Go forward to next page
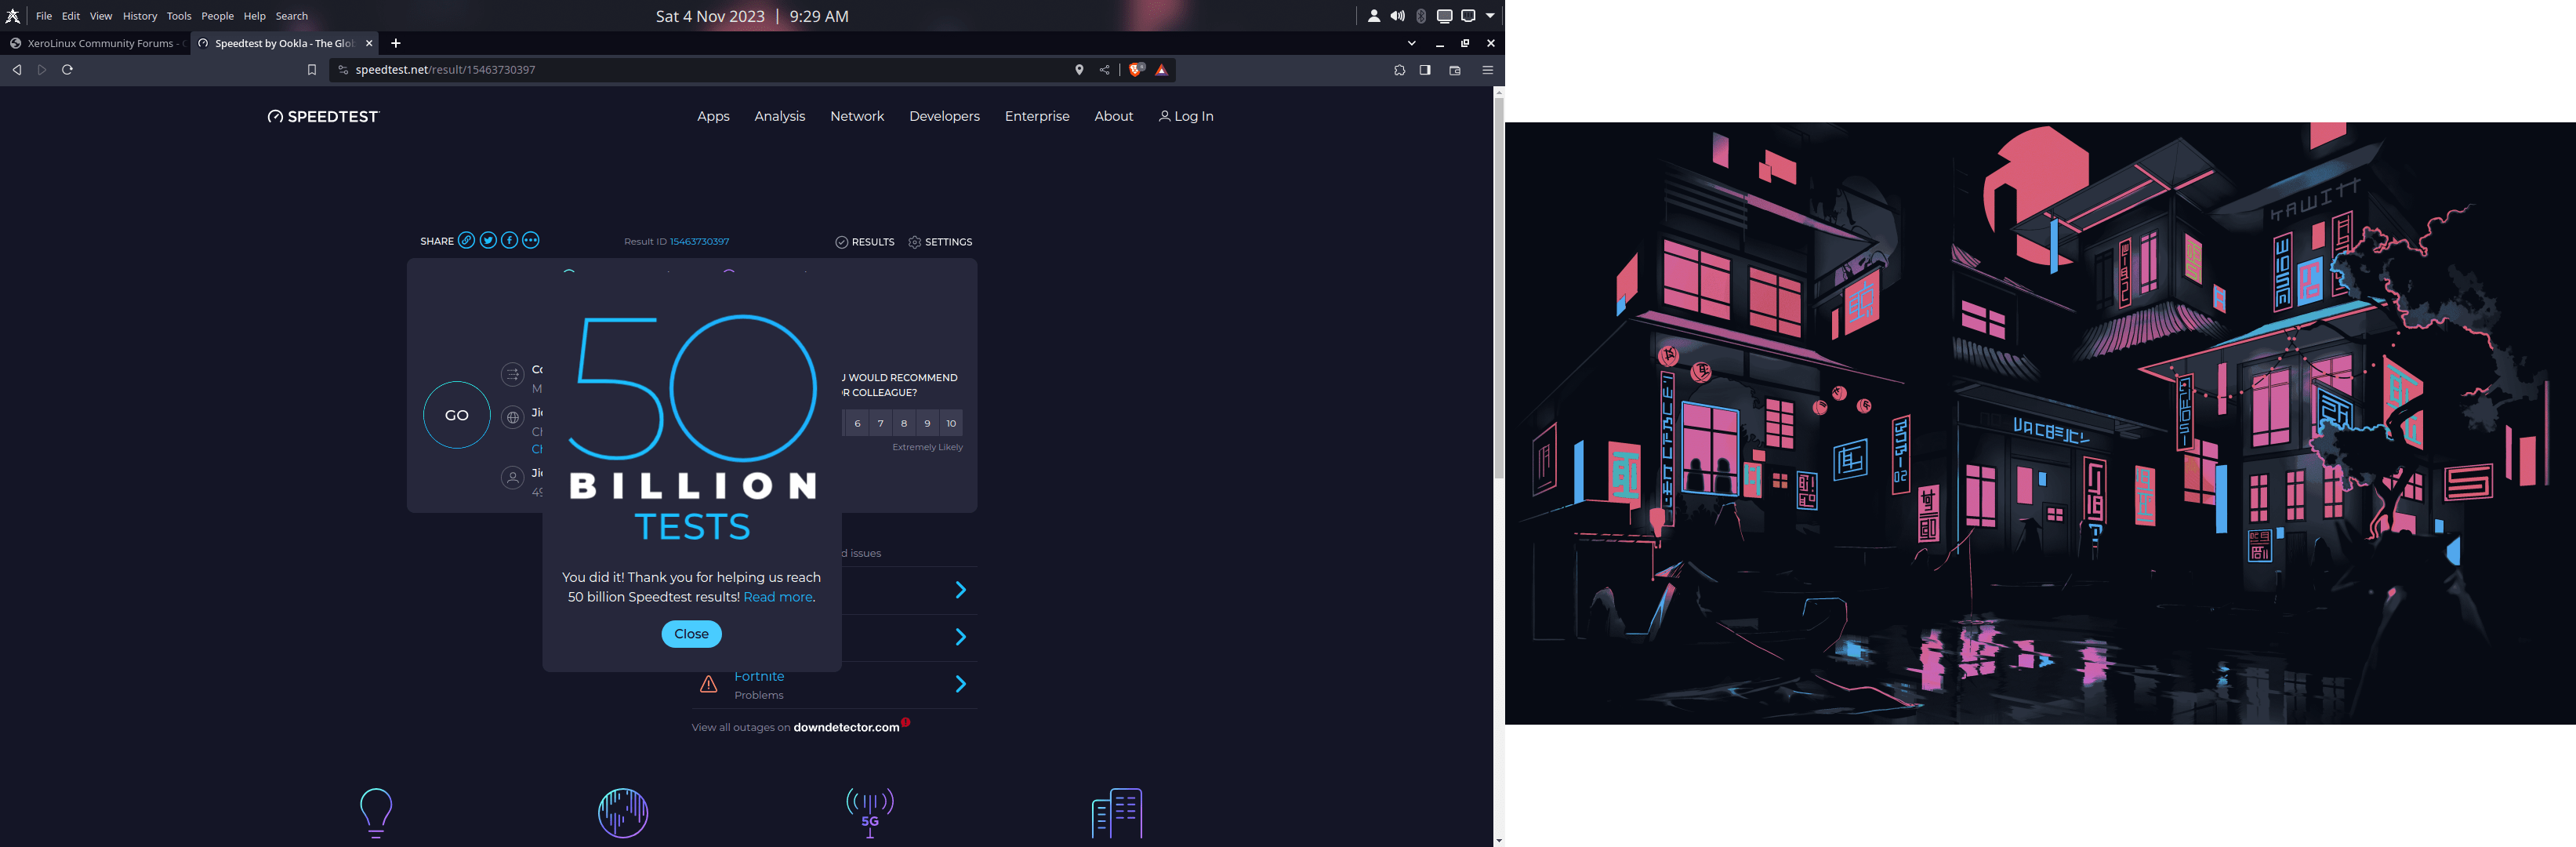Image resolution: width=2576 pixels, height=847 pixels. [x=42, y=70]
